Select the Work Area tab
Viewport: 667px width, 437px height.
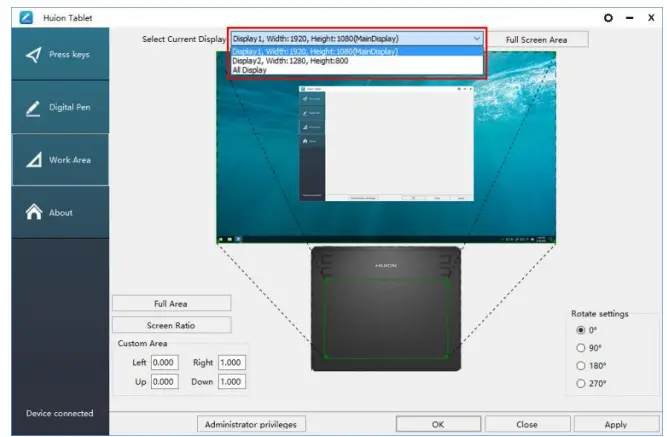point(60,160)
